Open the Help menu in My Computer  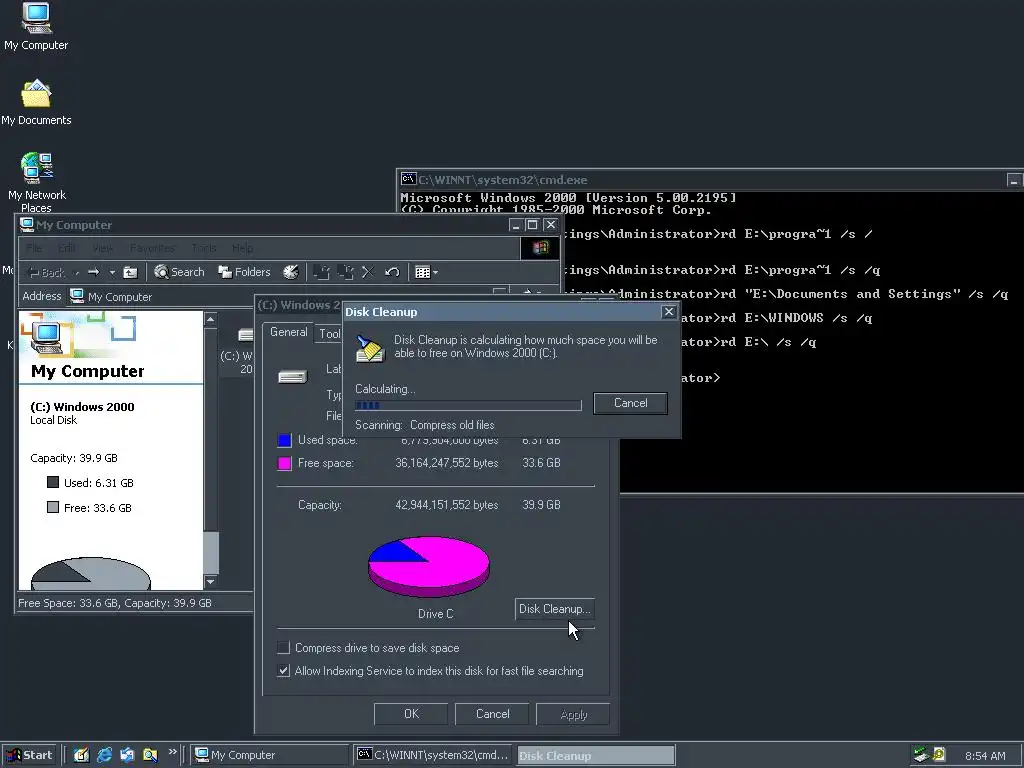242,248
